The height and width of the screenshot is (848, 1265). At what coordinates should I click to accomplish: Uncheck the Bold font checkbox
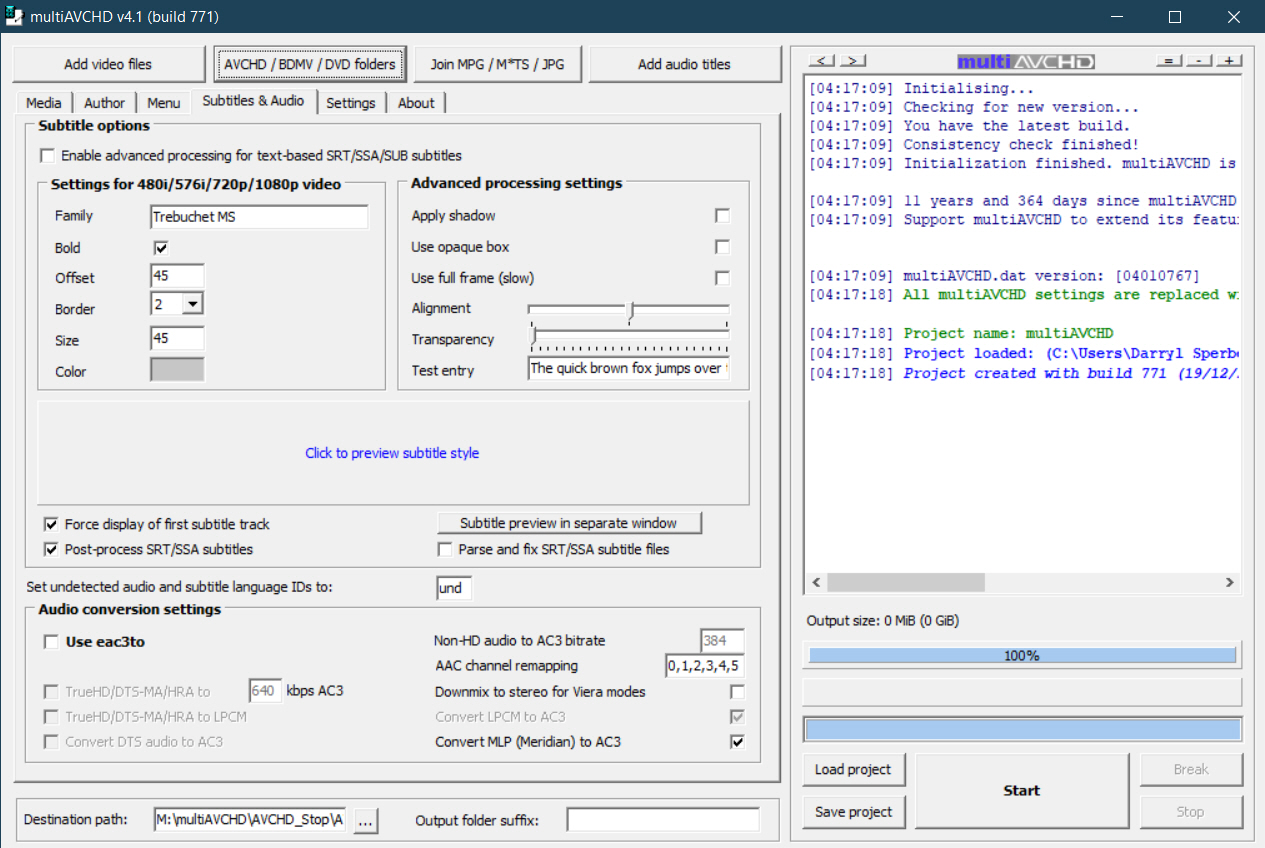pyautogui.click(x=161, y=248)
